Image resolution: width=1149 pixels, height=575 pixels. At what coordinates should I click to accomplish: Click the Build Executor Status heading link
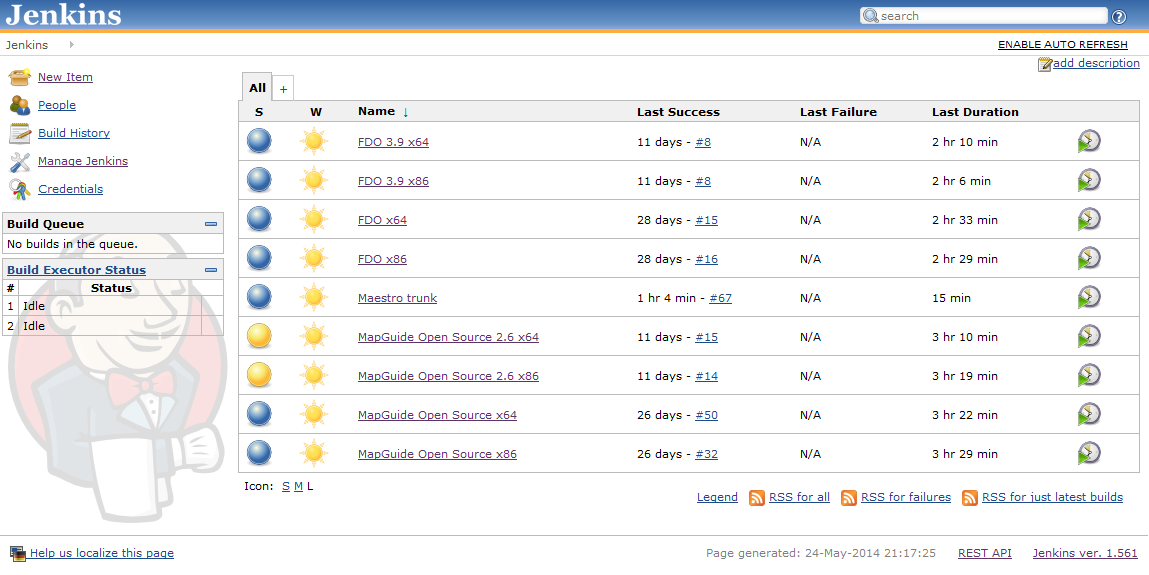point(76,270)
